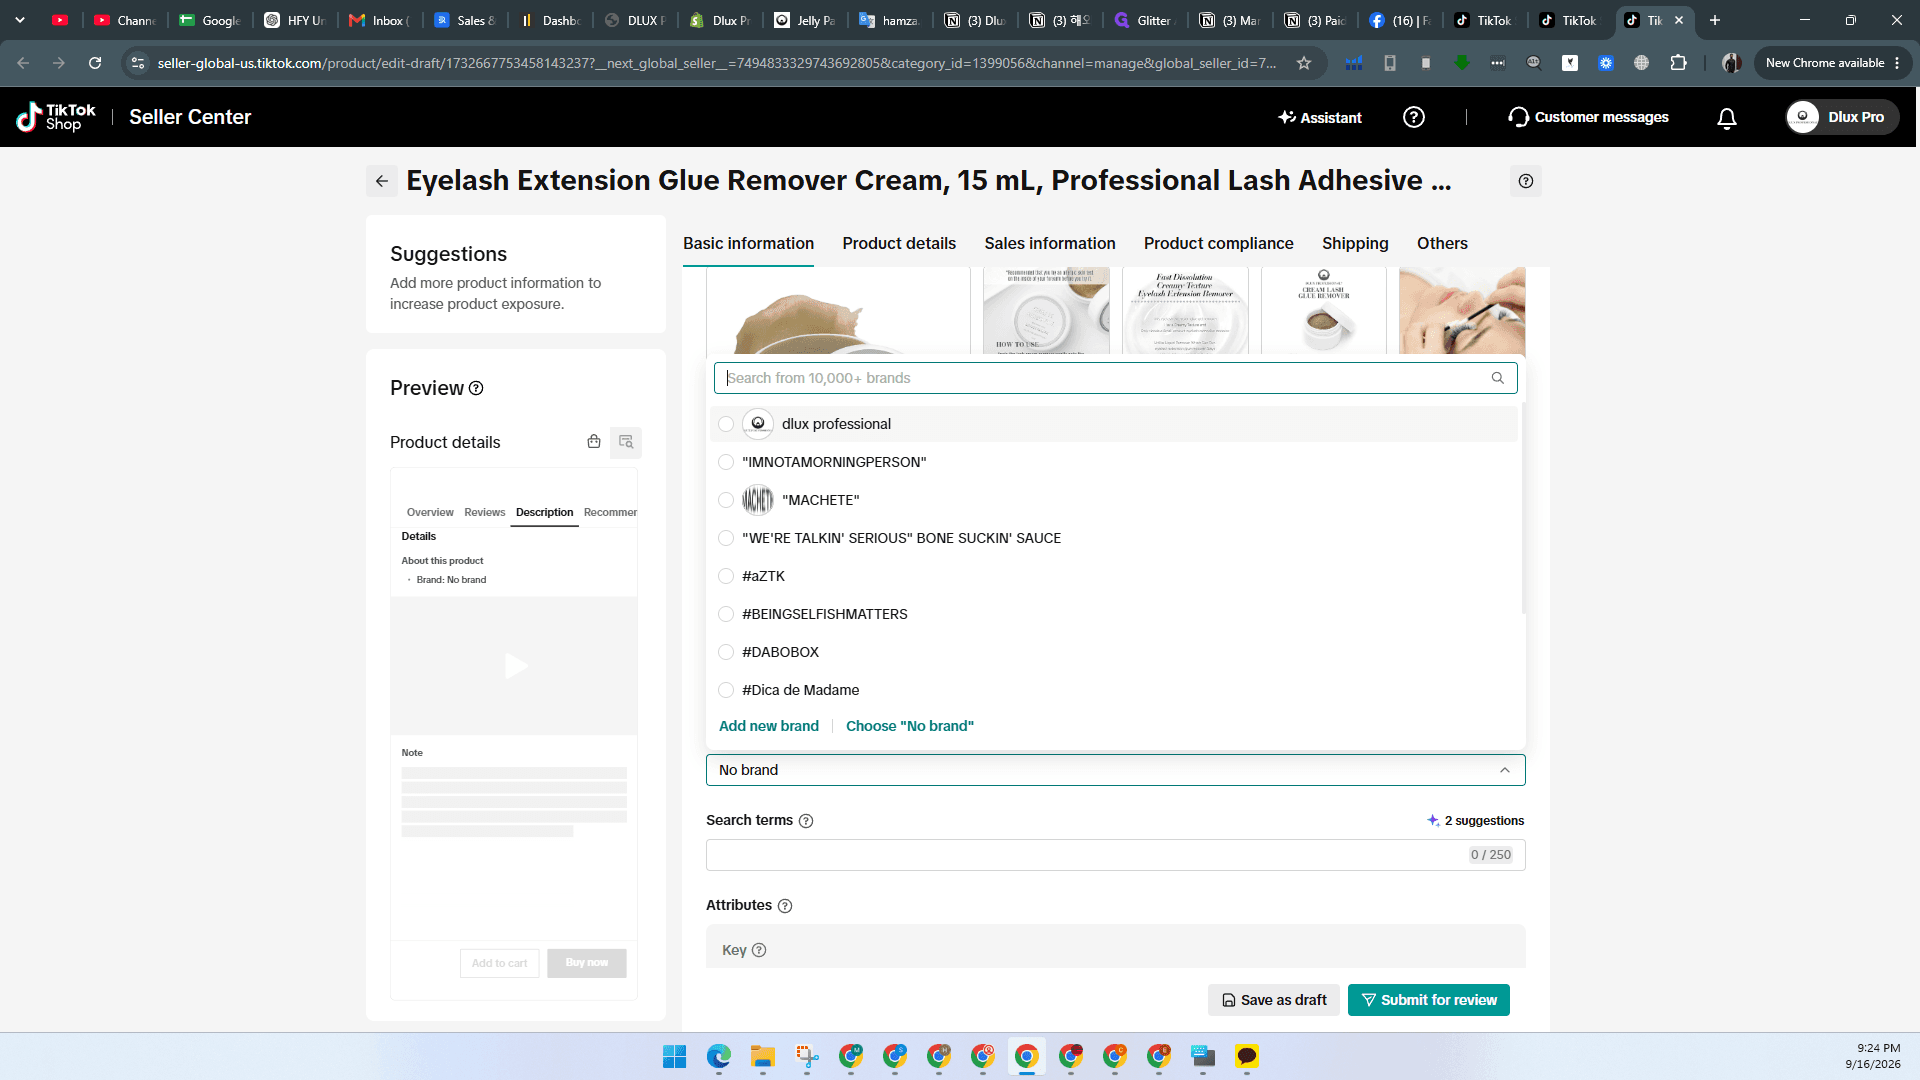1920x1080 pixels.
Task: Open help icon next to product title
Action: coord(1525,181)
